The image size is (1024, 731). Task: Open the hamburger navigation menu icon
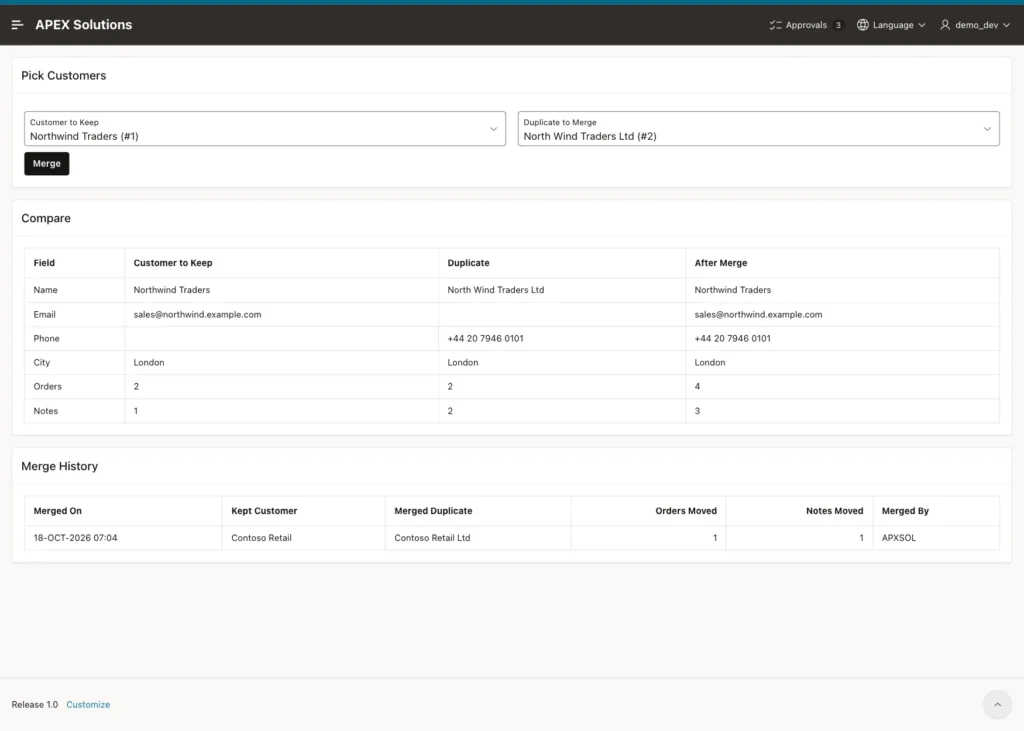pos(18,25)
